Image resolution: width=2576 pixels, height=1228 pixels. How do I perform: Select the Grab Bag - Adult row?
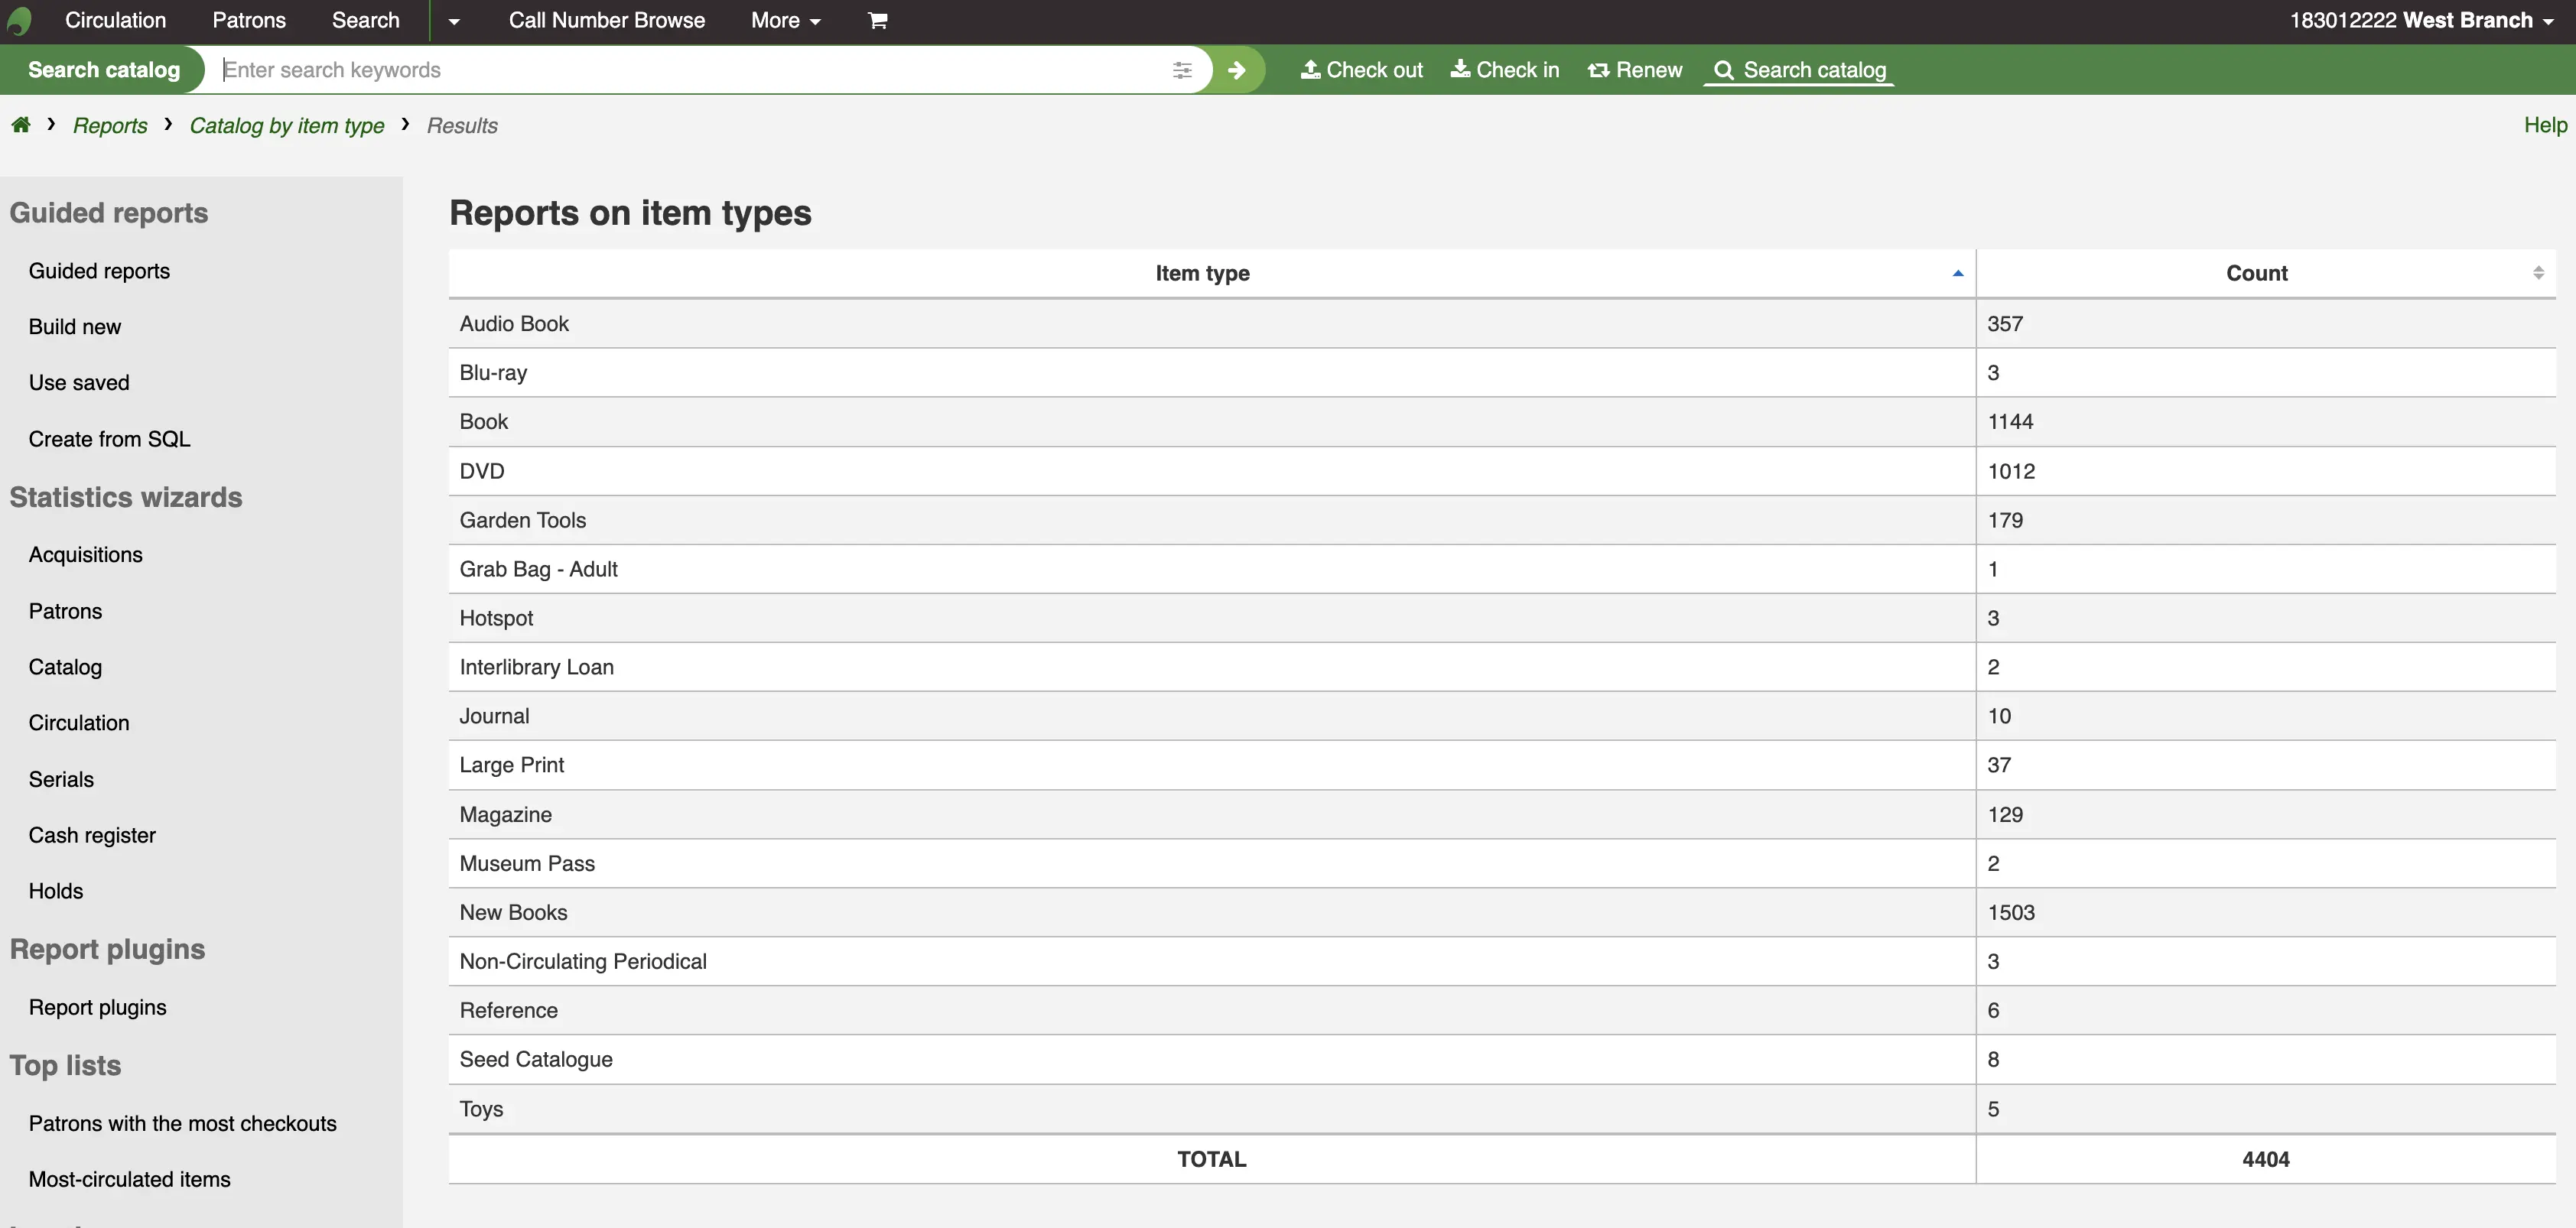click(1502, 569)
